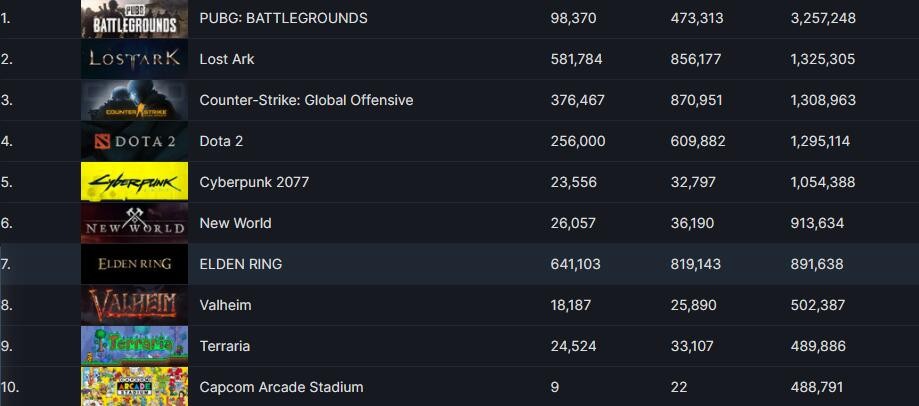Click the Terraria logo thumbnail
This screenshot has width=919, height=406.
point(134,346)
